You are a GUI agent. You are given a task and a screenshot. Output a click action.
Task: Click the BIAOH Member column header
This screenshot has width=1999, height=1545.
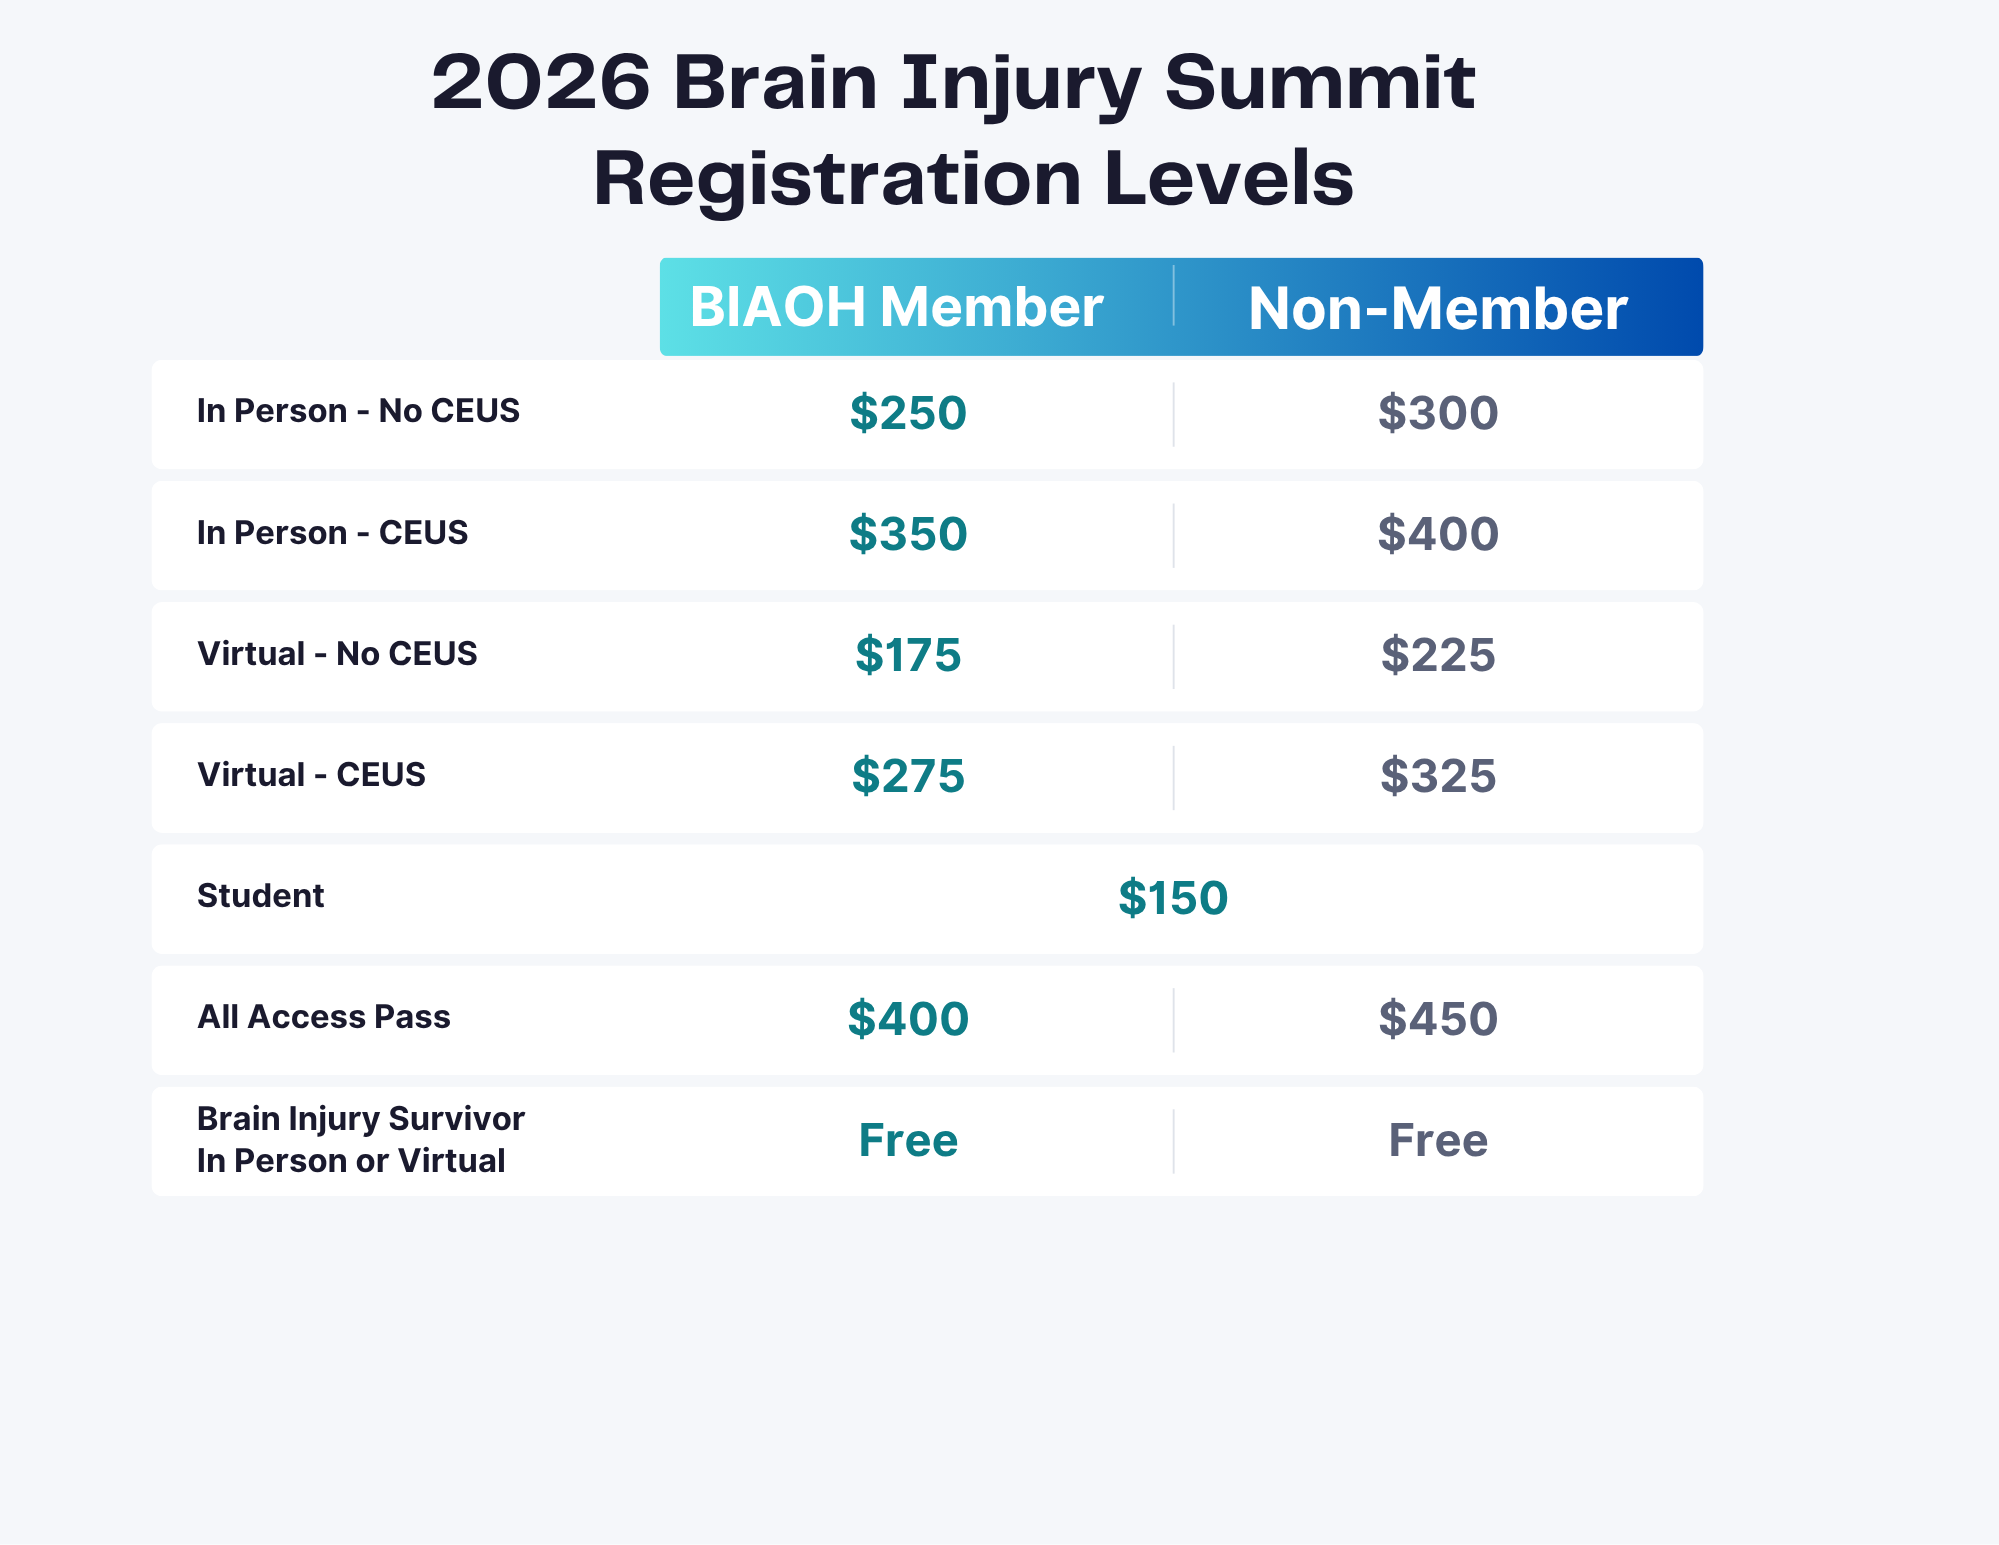pyautogui.click(x=896, y=307)
